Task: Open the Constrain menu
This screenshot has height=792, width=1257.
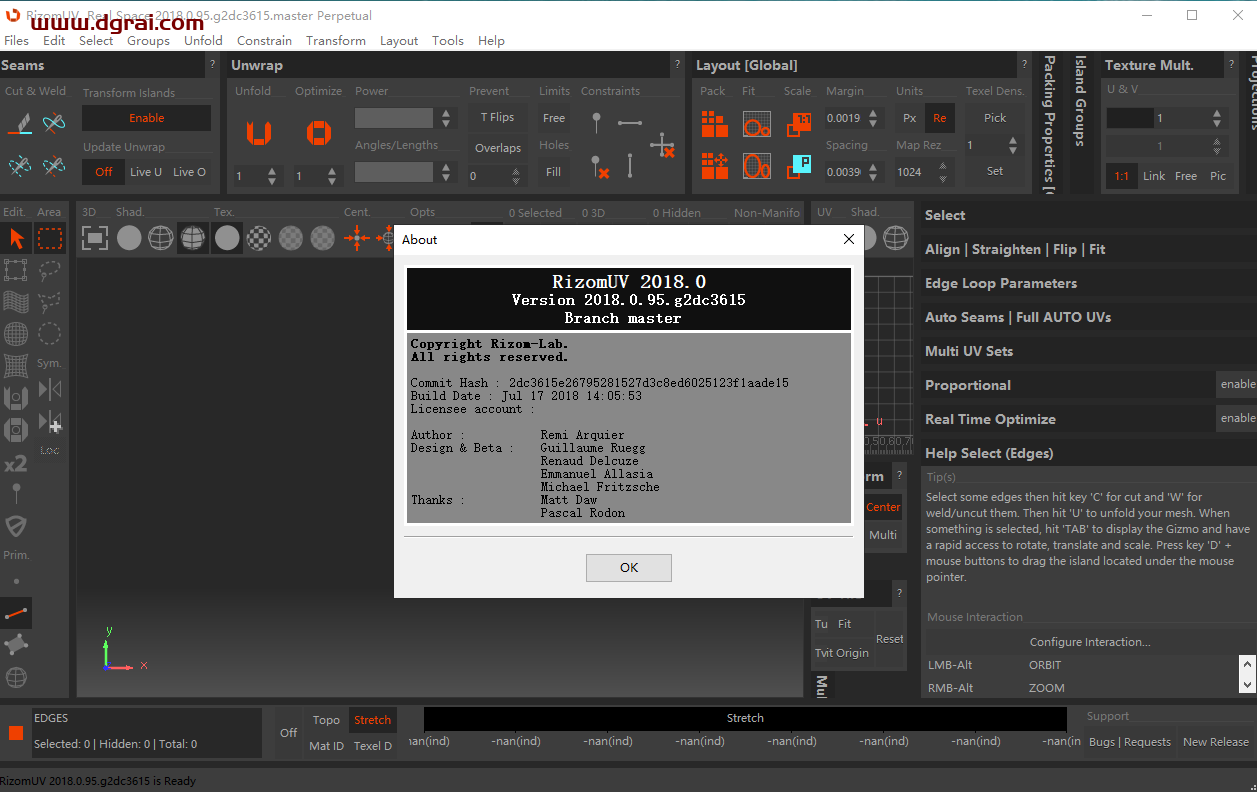Action: pos(264,41)
